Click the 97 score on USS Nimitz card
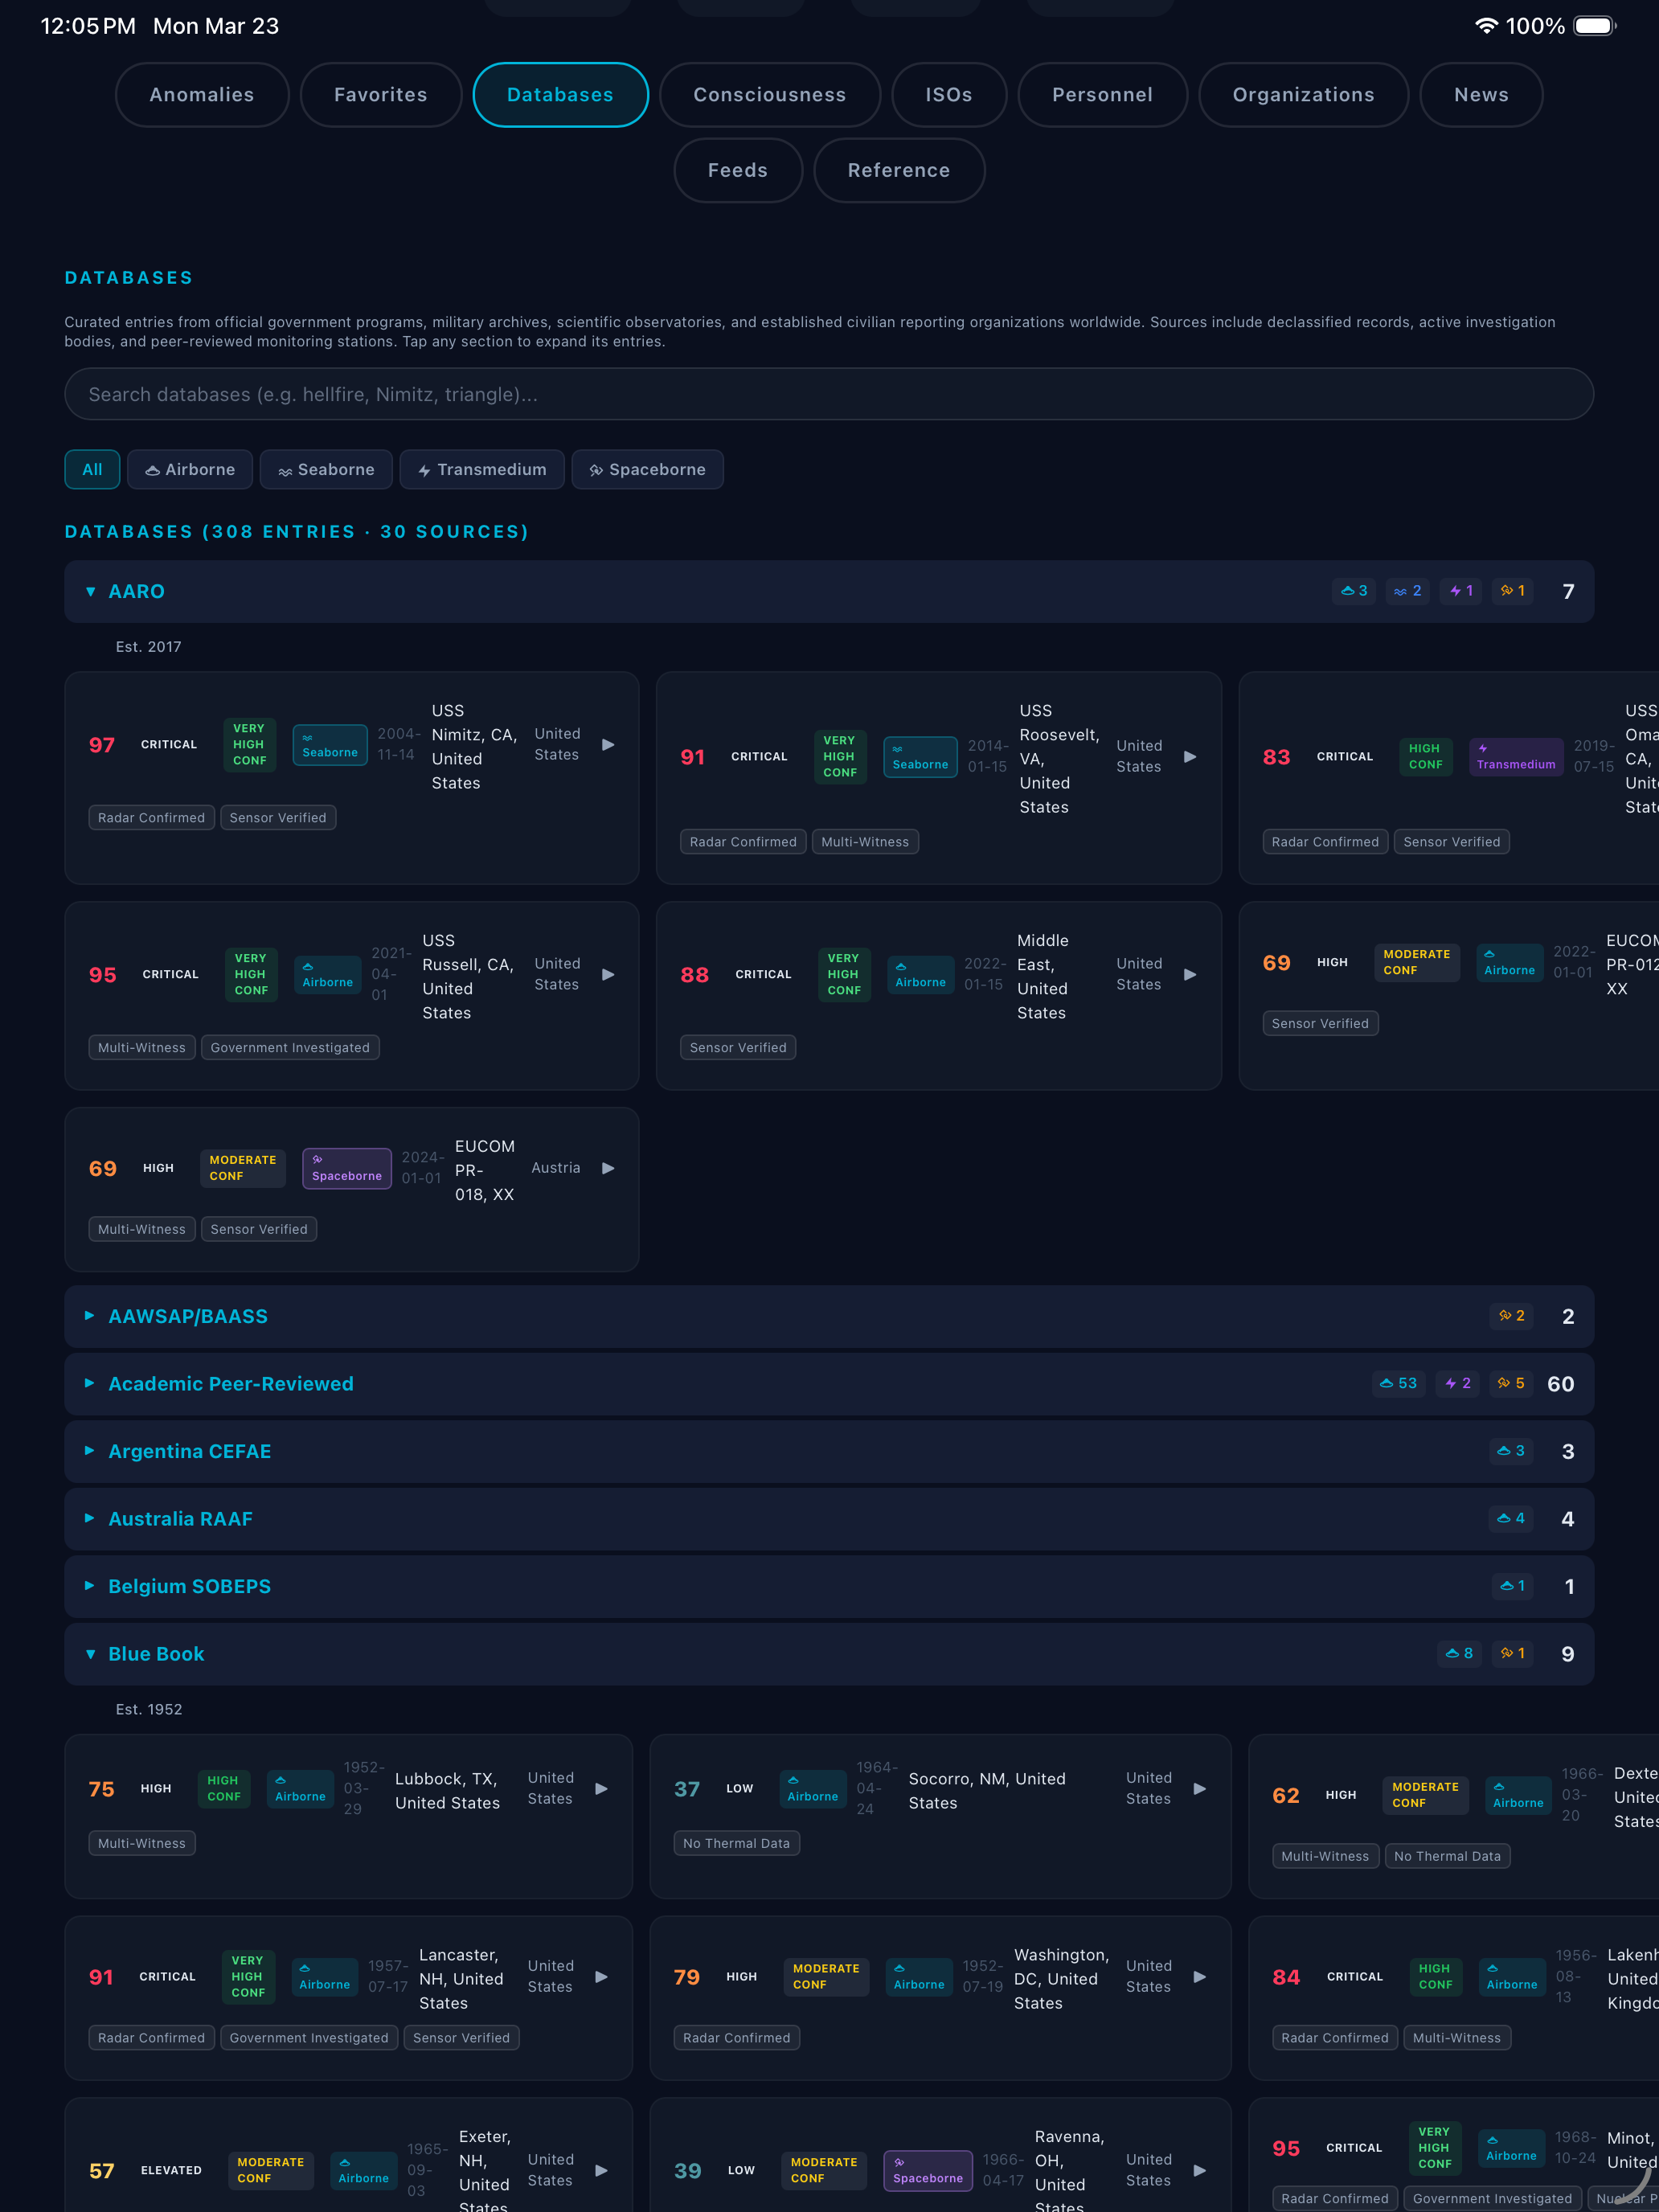Viewport: 1659px width, 2212px height. [x=102, y=745]
